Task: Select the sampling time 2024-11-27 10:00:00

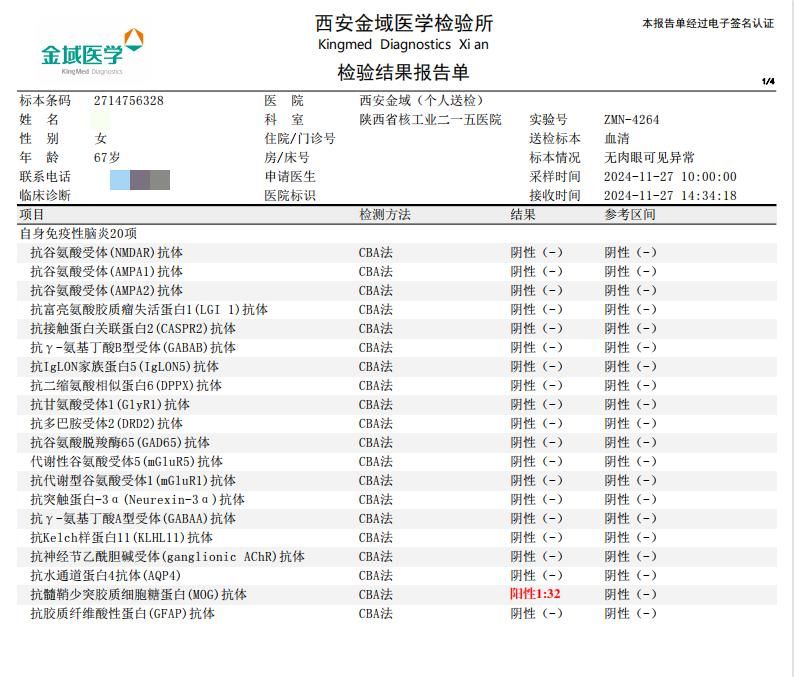Action: [x=670, y=177]
